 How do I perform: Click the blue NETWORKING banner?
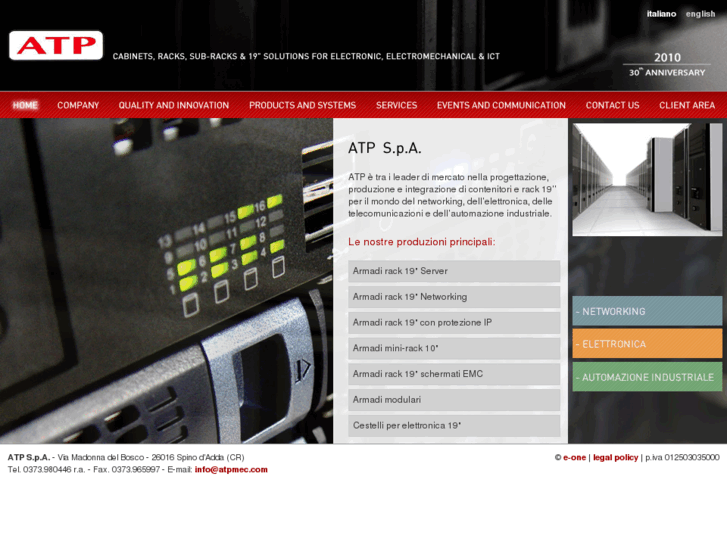click(647, 311)
